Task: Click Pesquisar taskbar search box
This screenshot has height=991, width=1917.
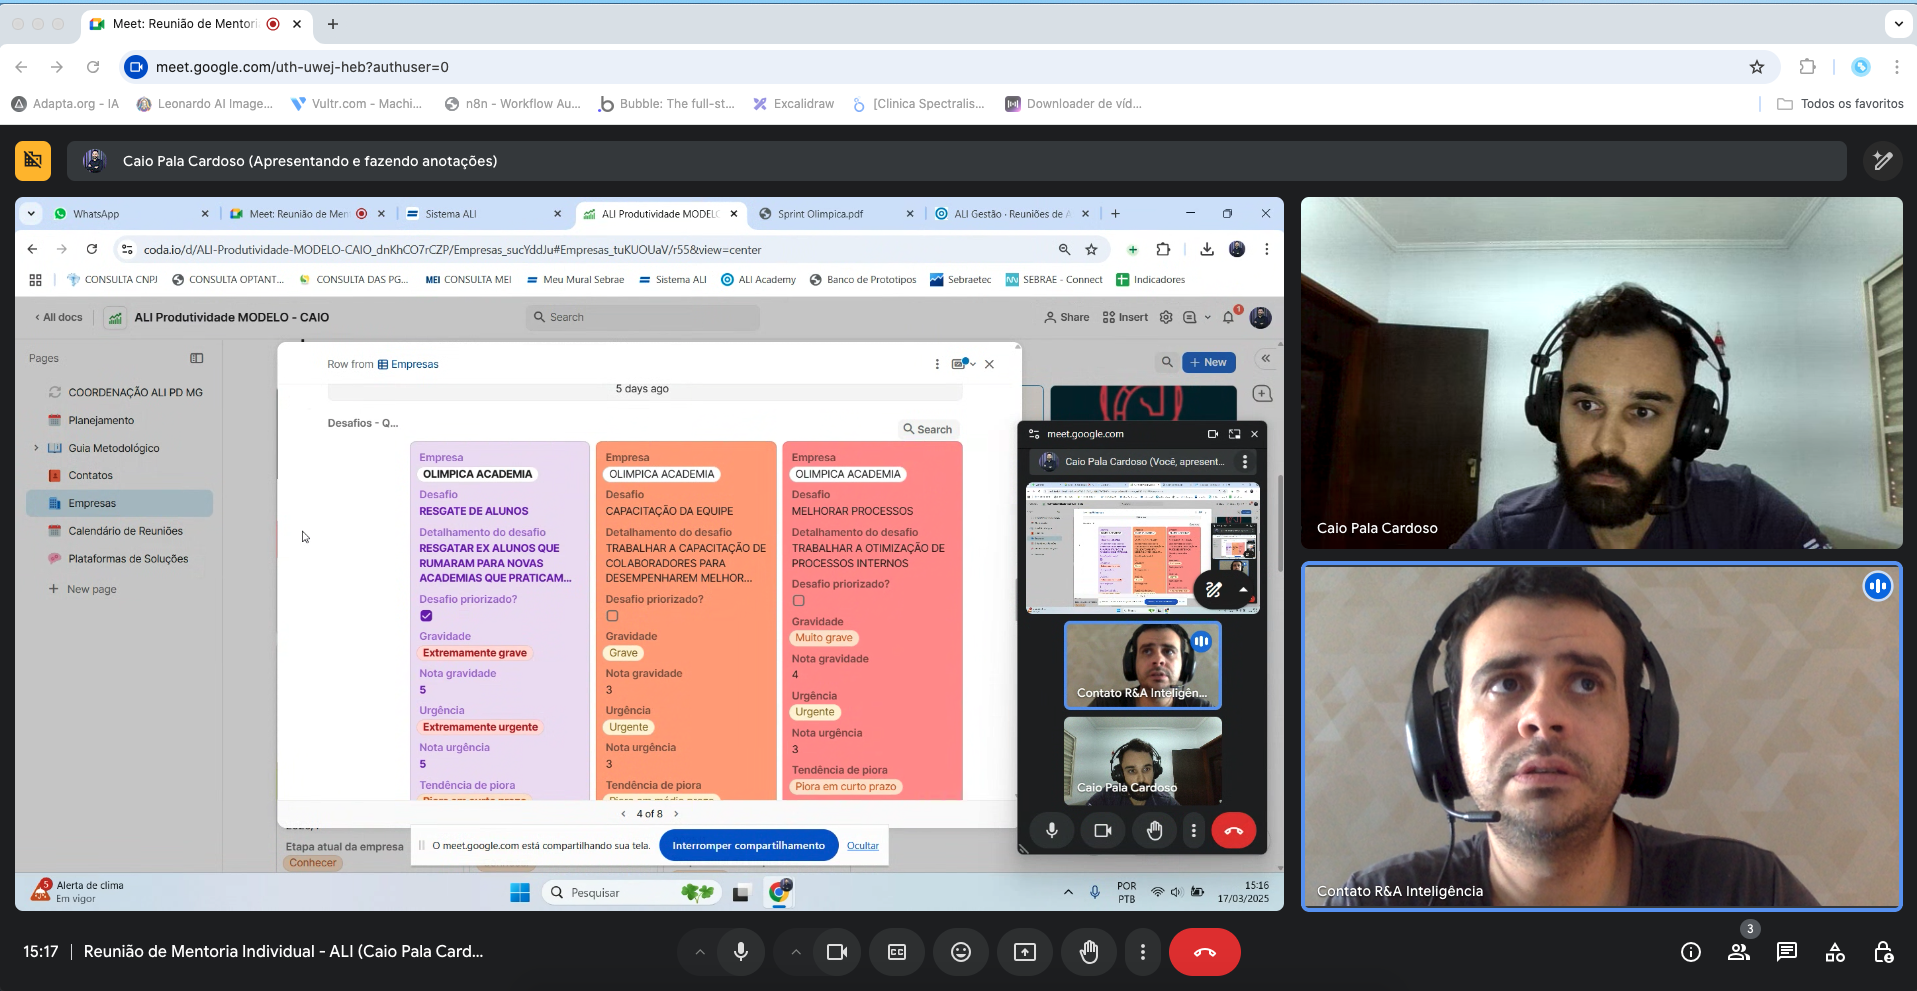Action: coord(630,892)
